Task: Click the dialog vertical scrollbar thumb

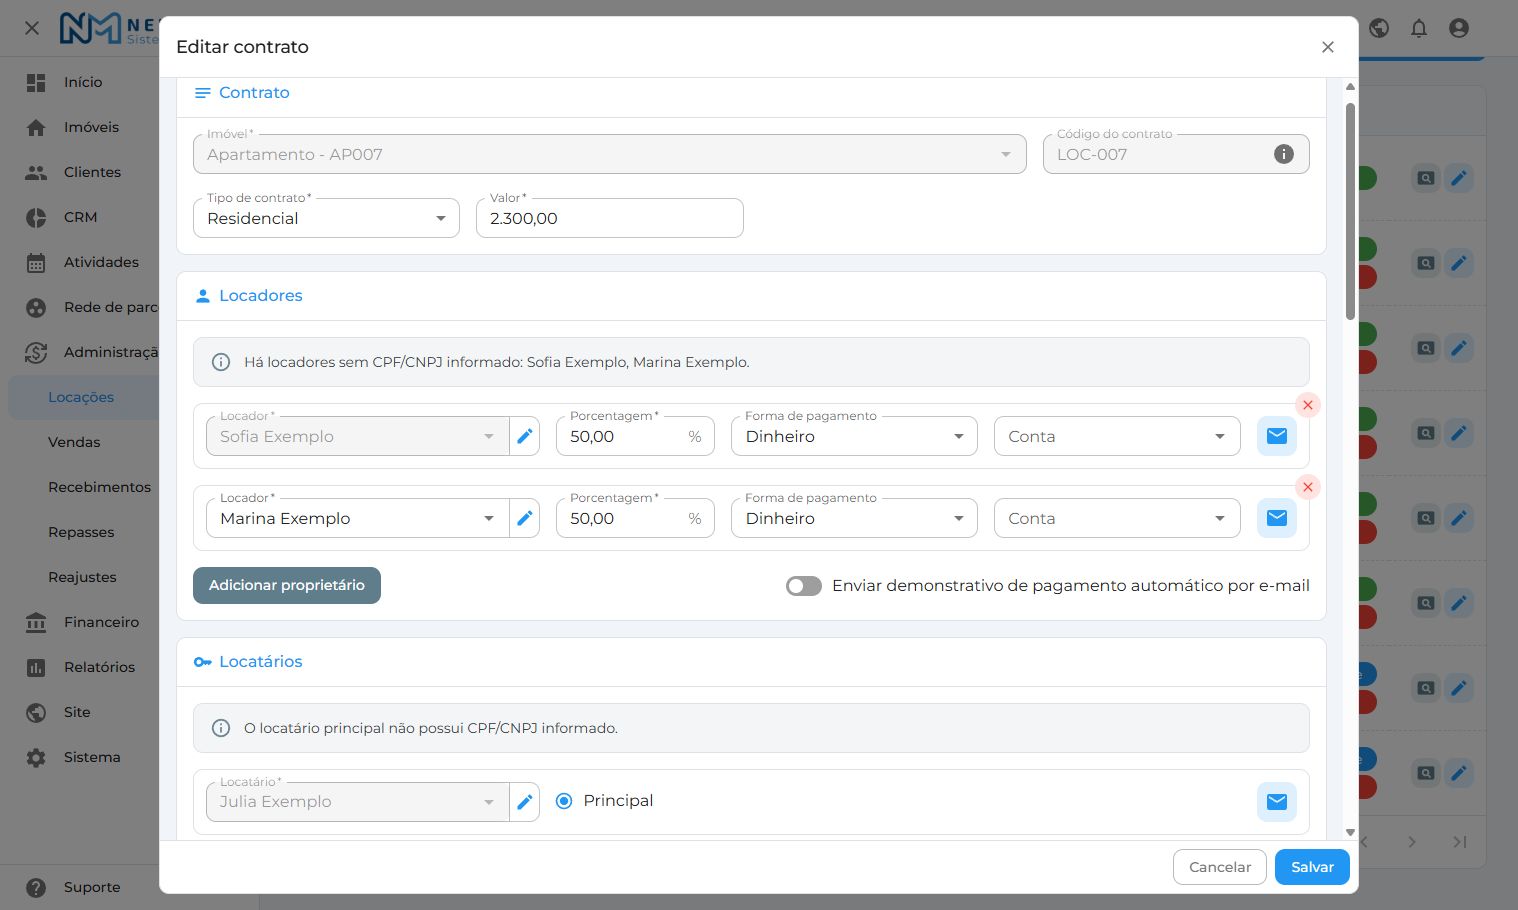Action: point(1350,210)
